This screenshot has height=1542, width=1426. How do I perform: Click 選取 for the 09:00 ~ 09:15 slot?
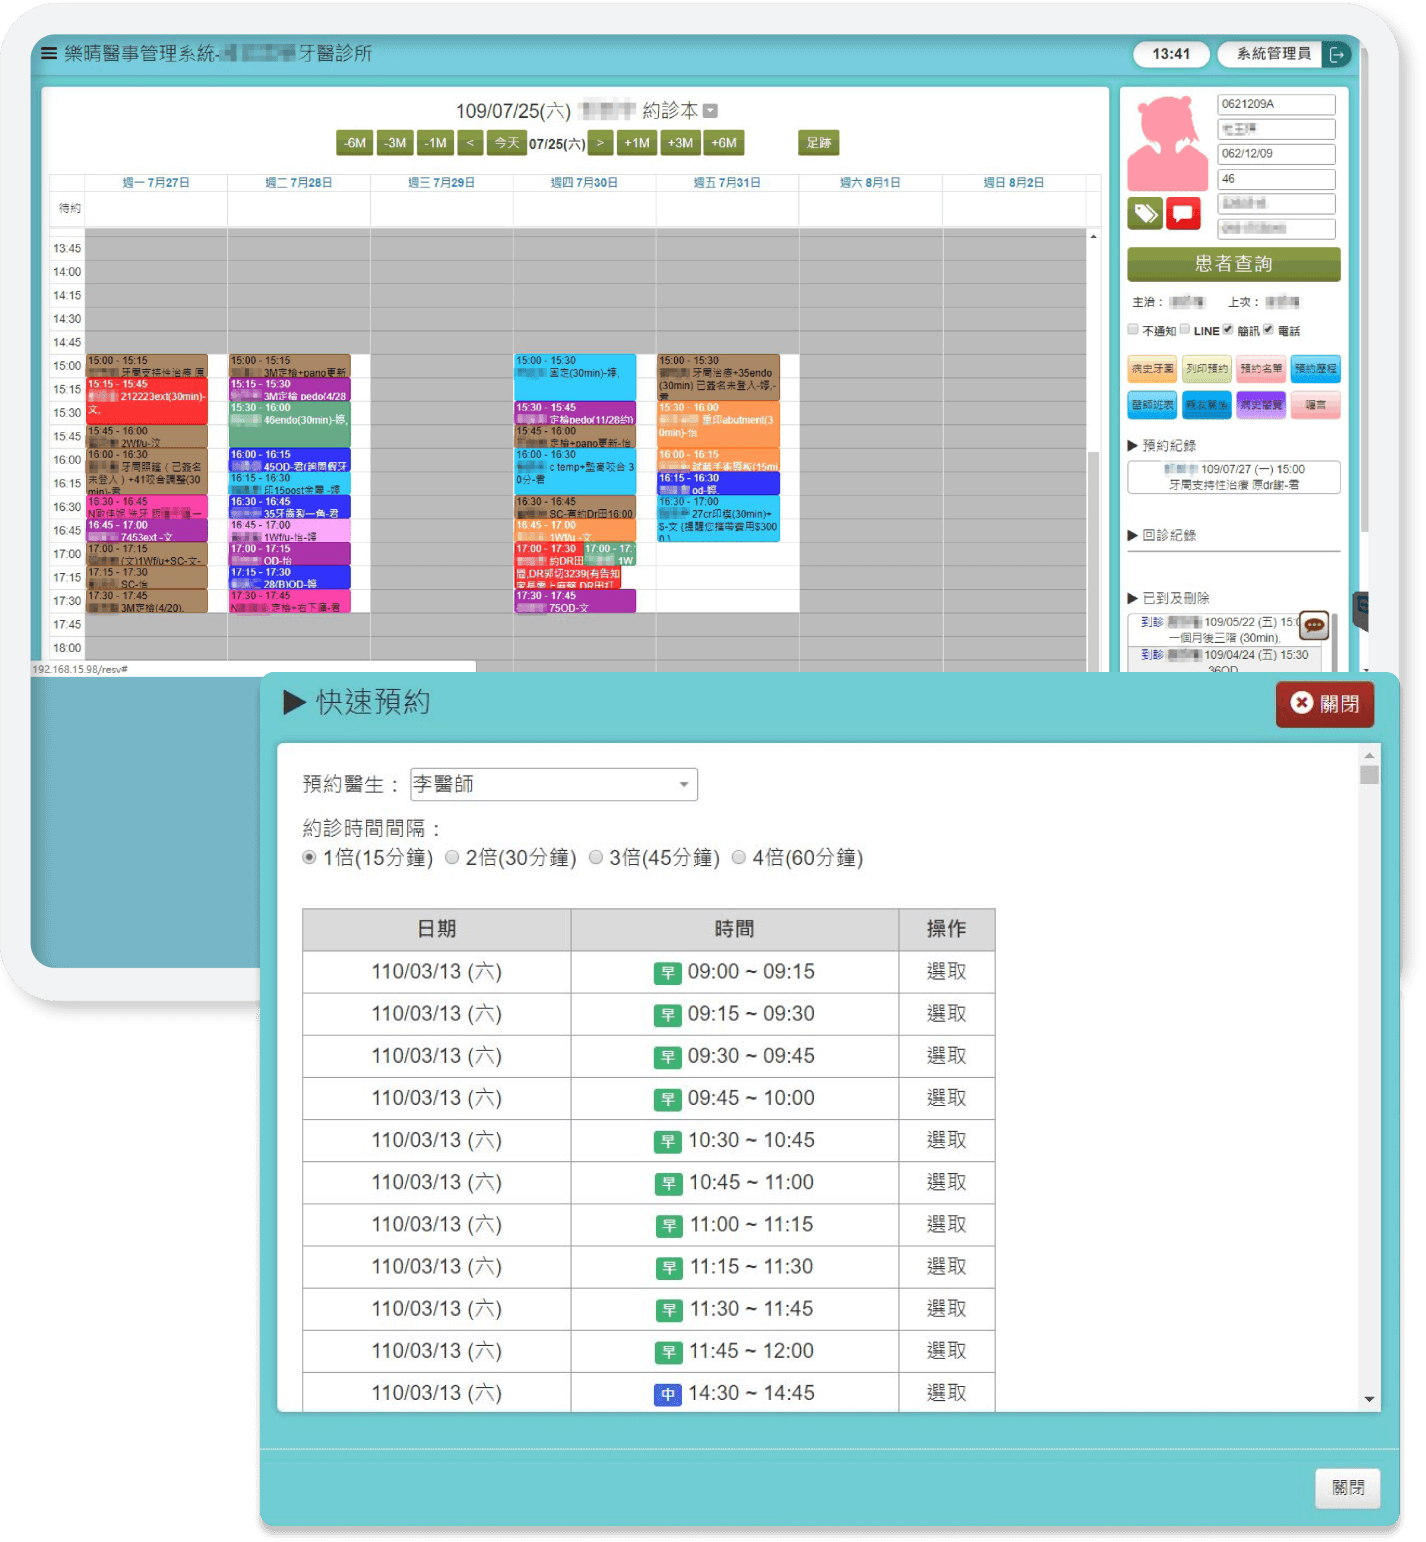[x=946, y=971]
